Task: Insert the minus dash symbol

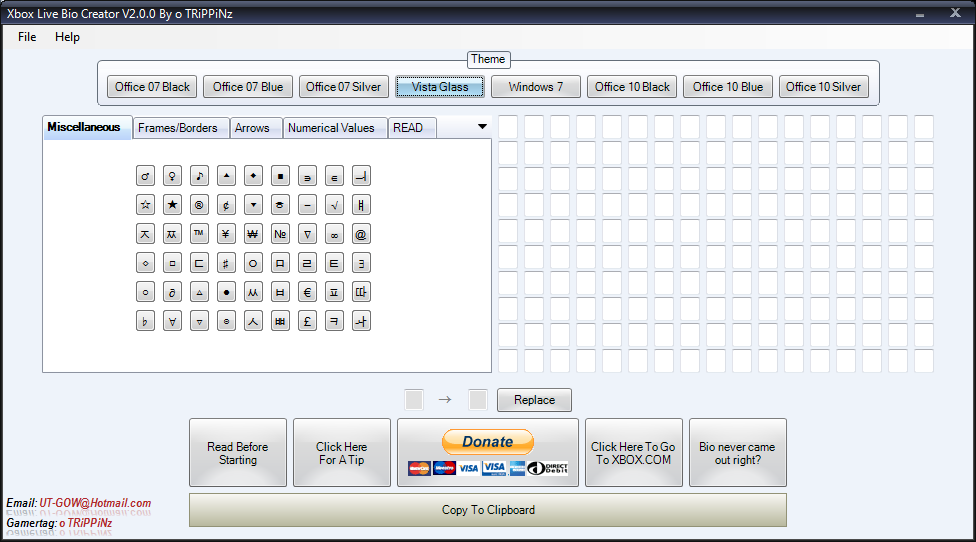Action: coord(307,205)
